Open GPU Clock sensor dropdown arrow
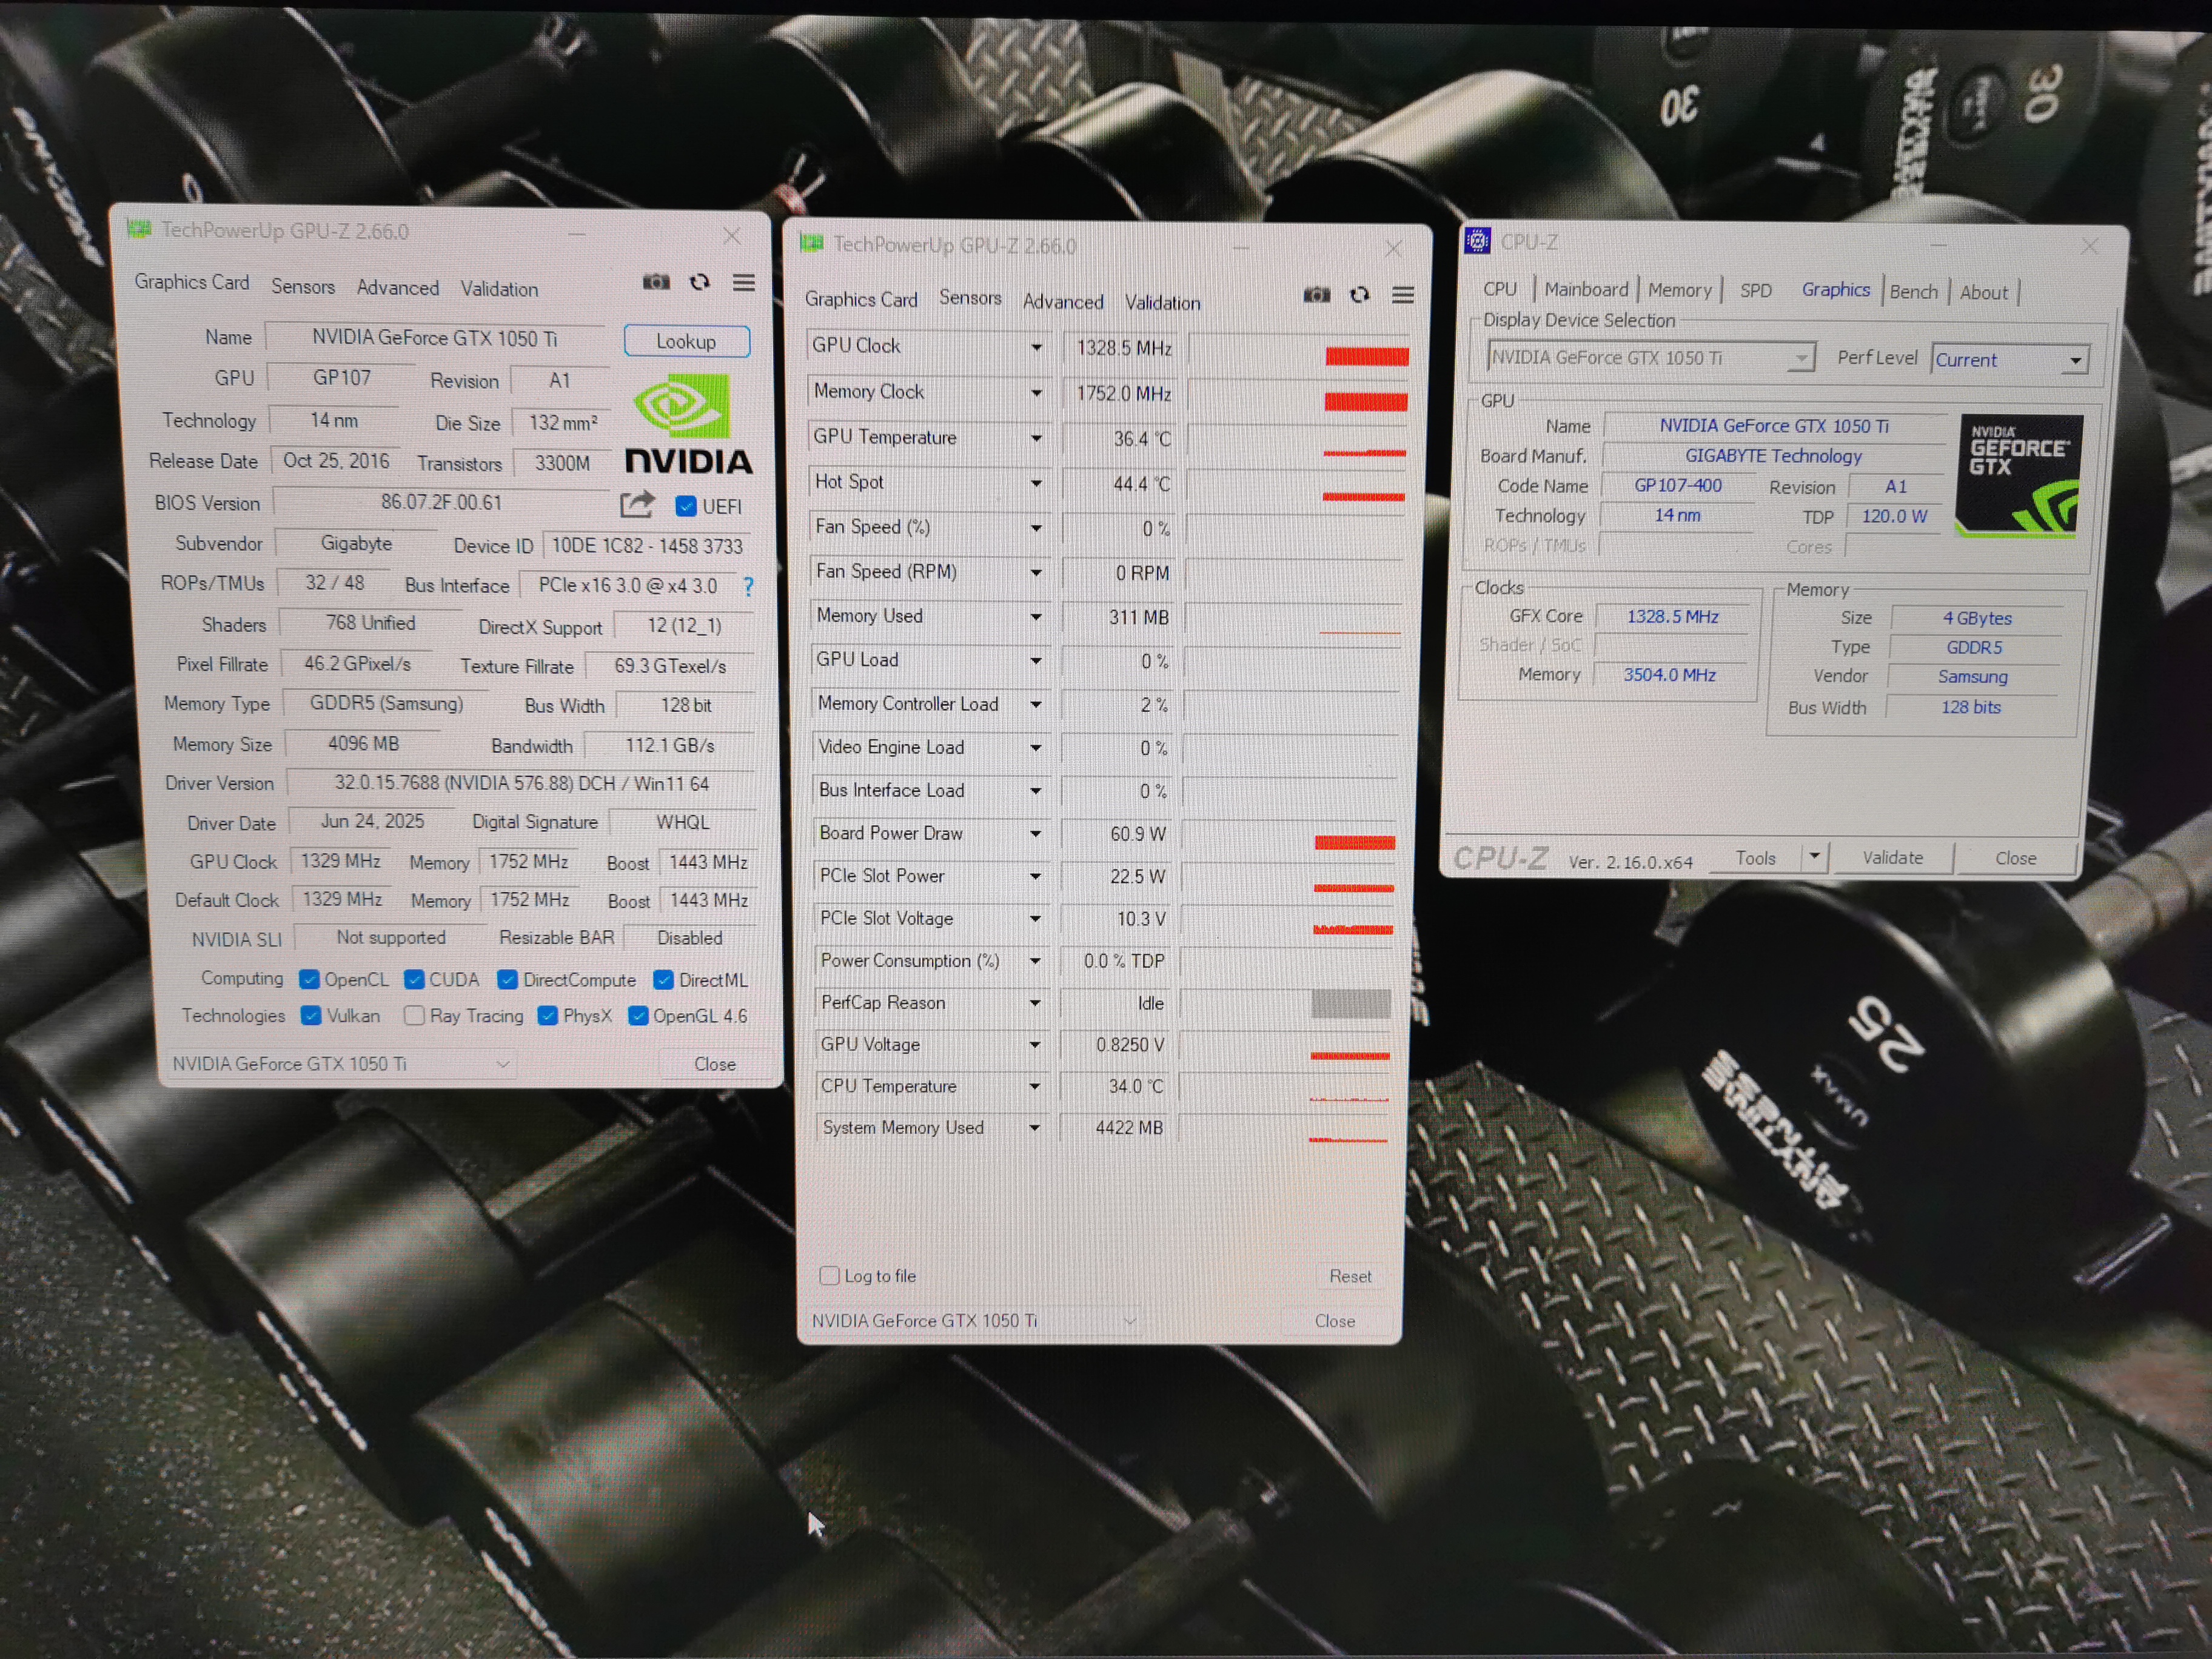Image resolution: width=2212 pixels, height=1659 pixels. (x=1036, y=347)
